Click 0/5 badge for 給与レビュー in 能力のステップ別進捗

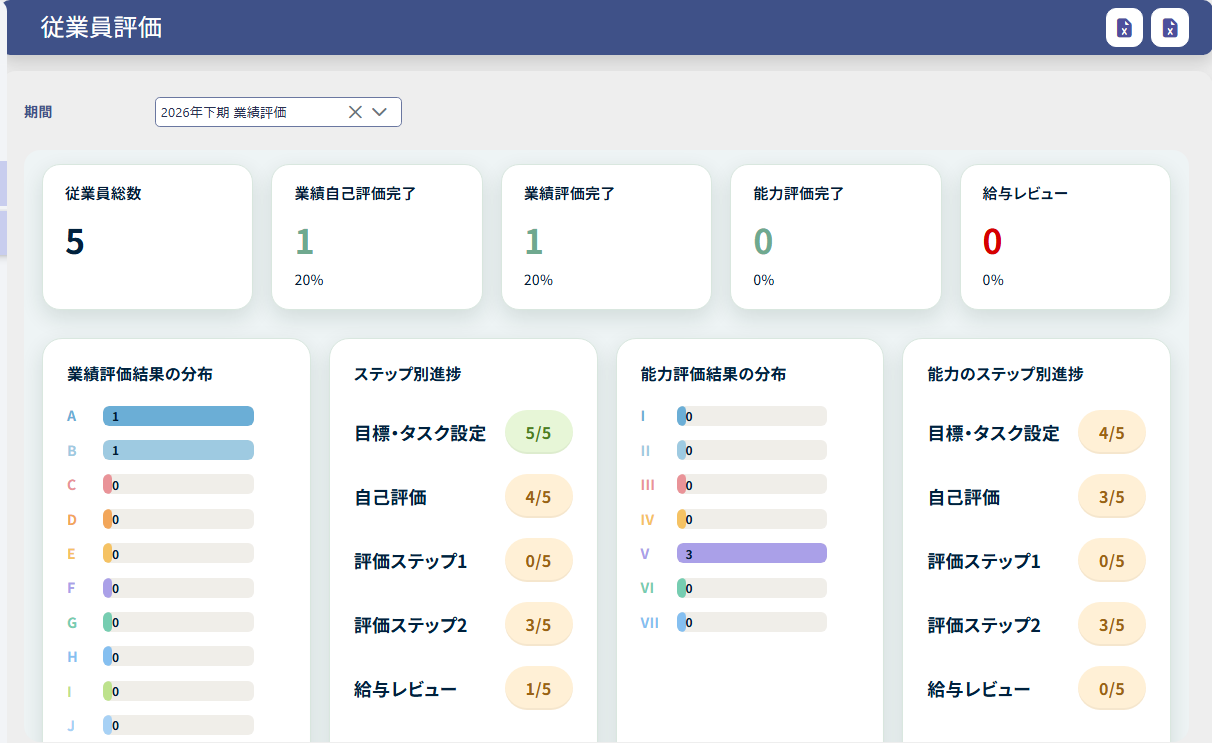point(1112,689)
